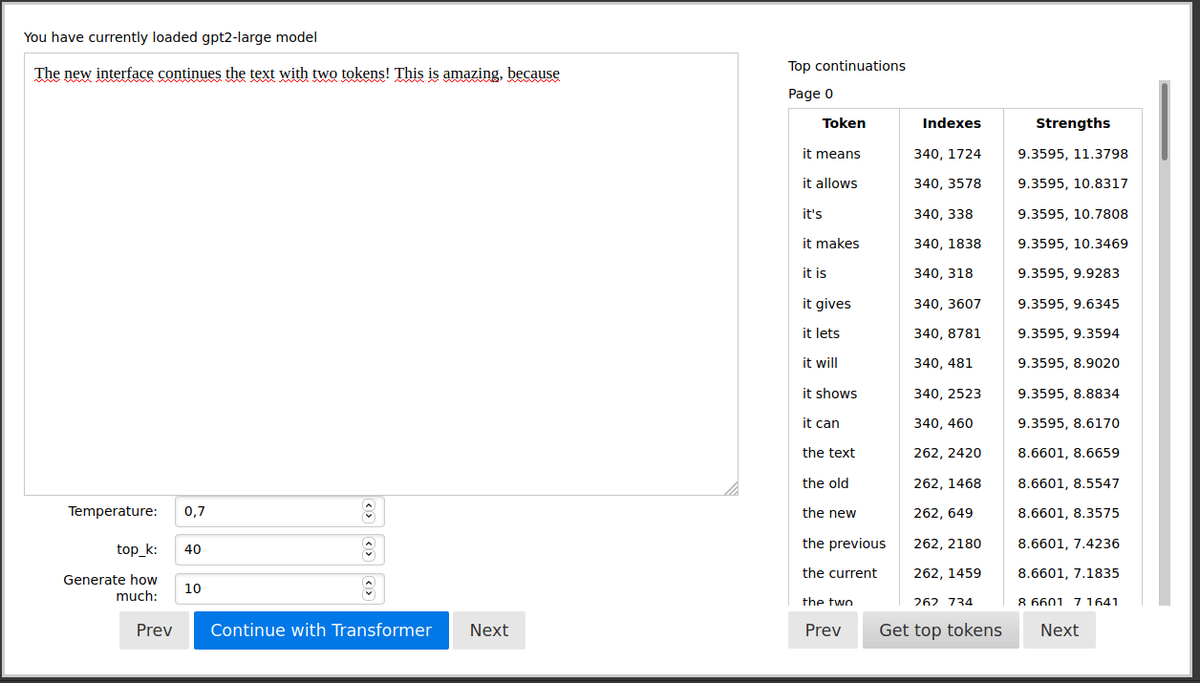Click index cell '262, 1468'
The image size is (1200, 683).
click(x=951, y=483)
